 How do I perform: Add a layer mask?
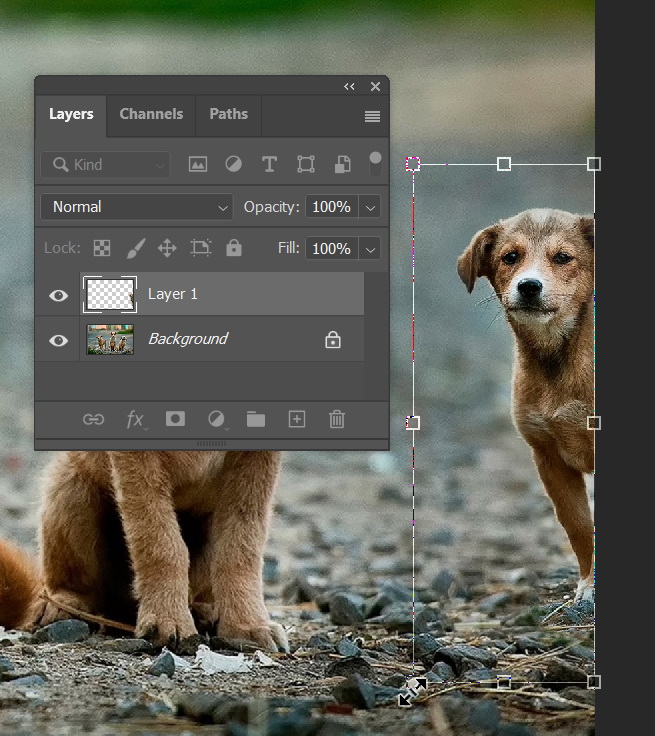click(175, 419)
